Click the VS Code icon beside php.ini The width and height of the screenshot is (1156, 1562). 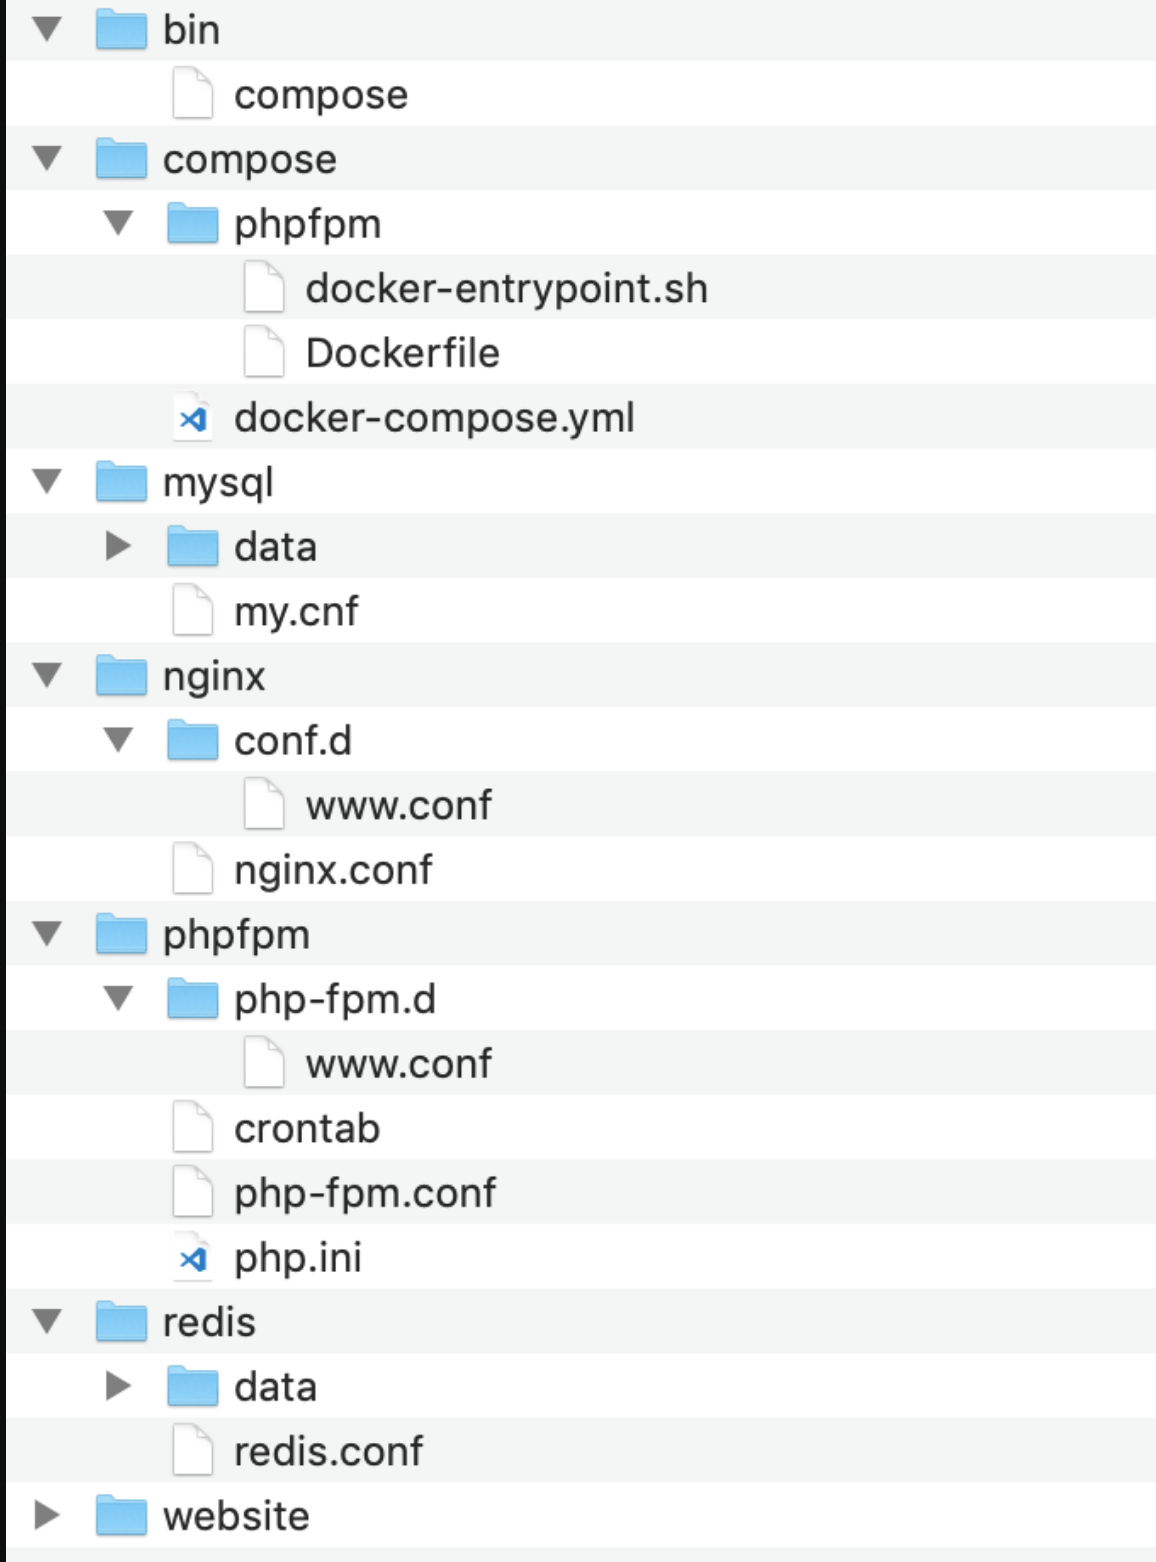coord(192,1258)
